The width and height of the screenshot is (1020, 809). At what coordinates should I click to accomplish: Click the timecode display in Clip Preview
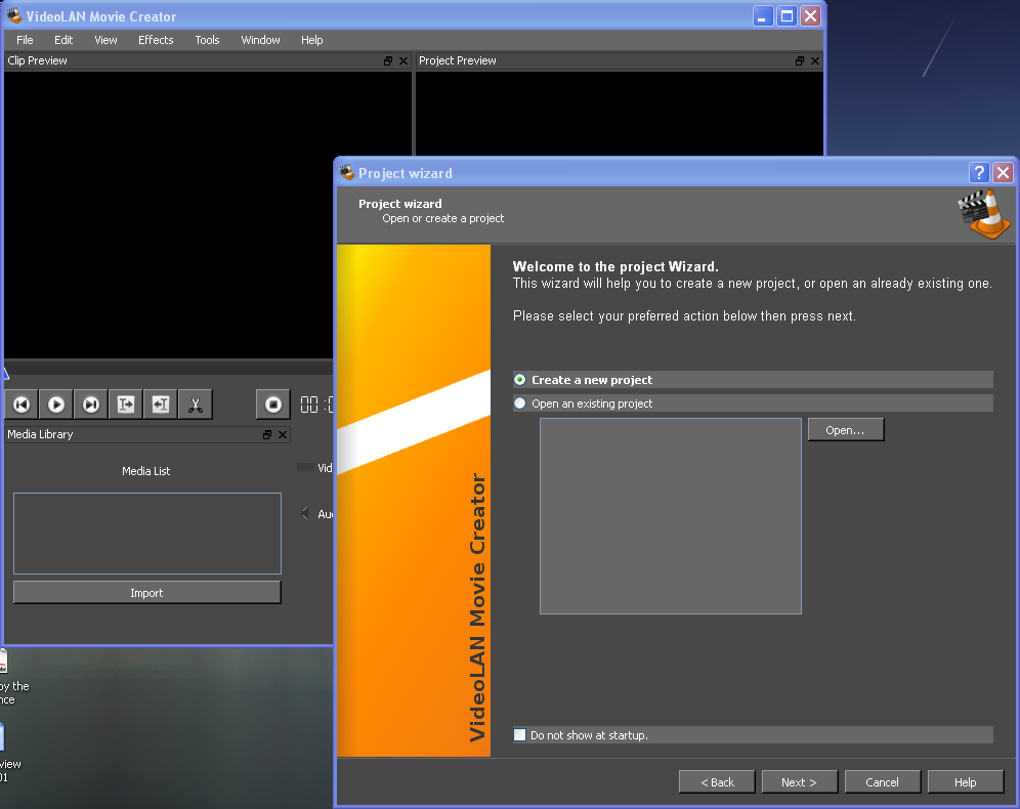pyautogui.click(x=316, y=404)
